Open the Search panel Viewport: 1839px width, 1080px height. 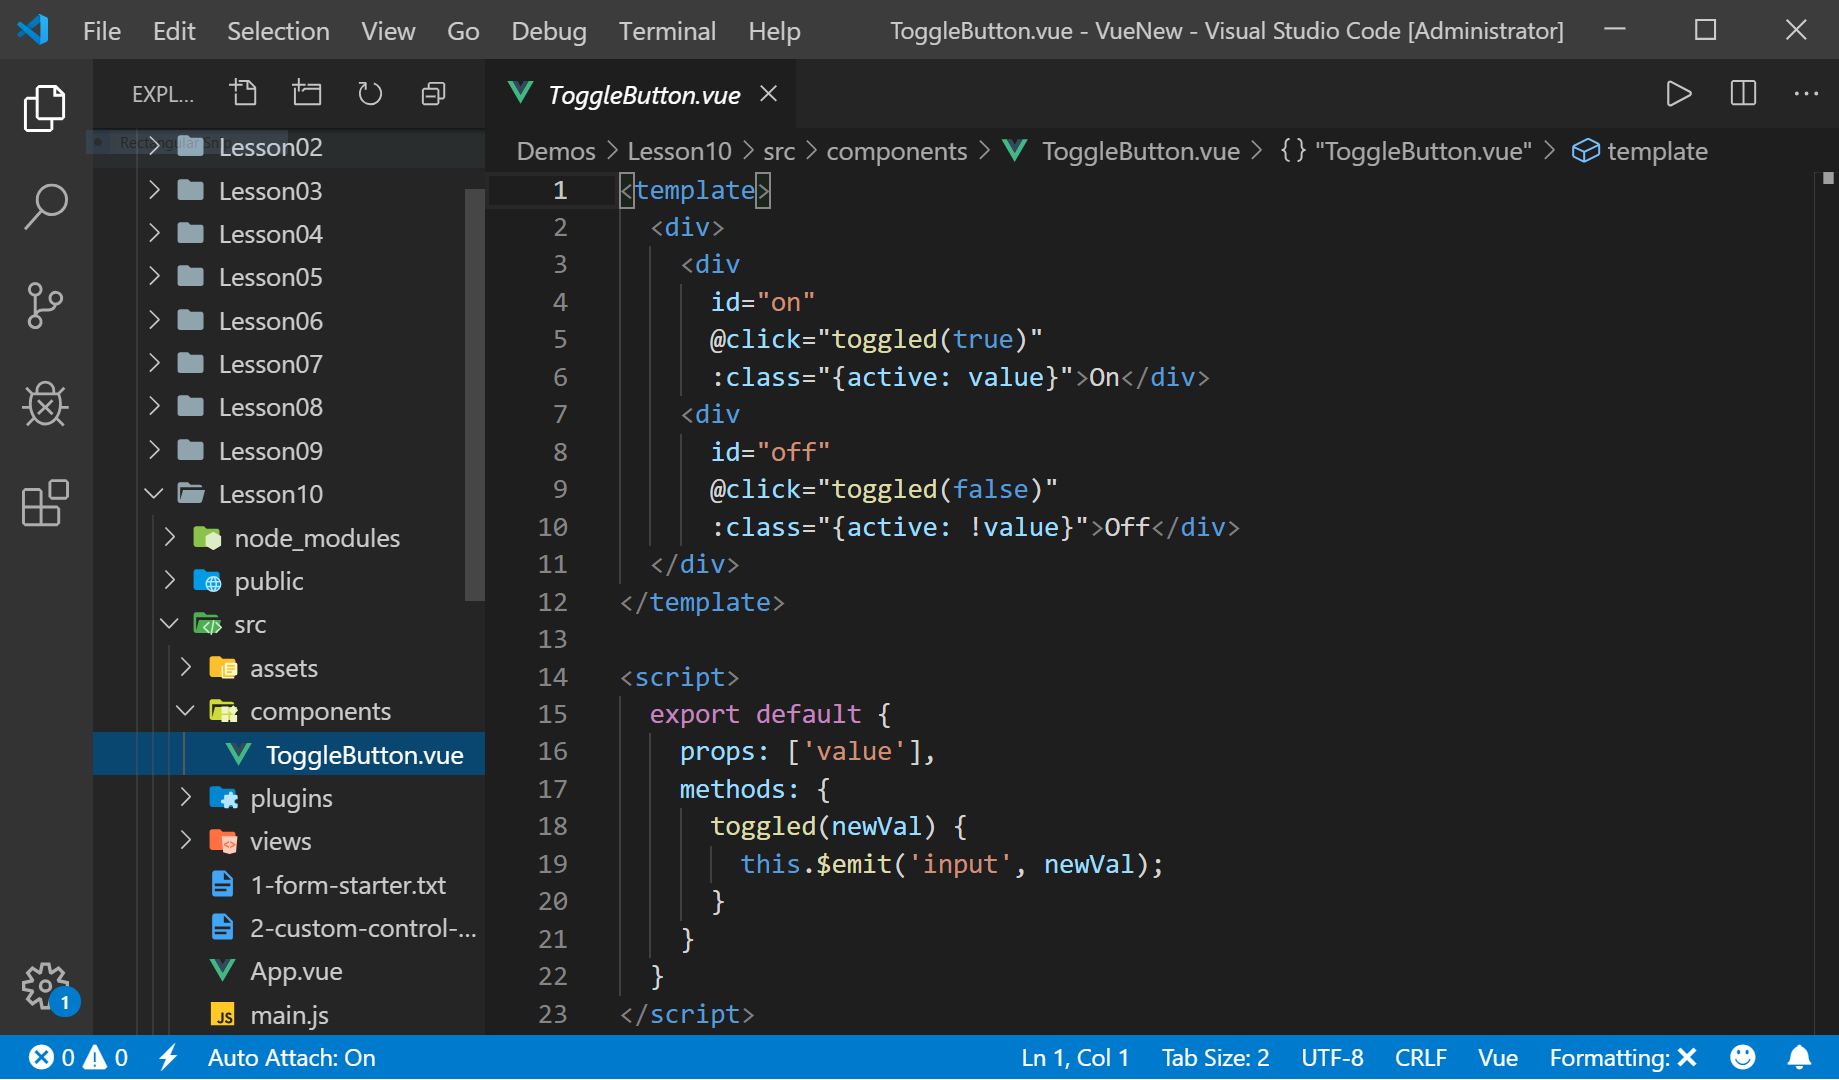click(x=44, y=205)
